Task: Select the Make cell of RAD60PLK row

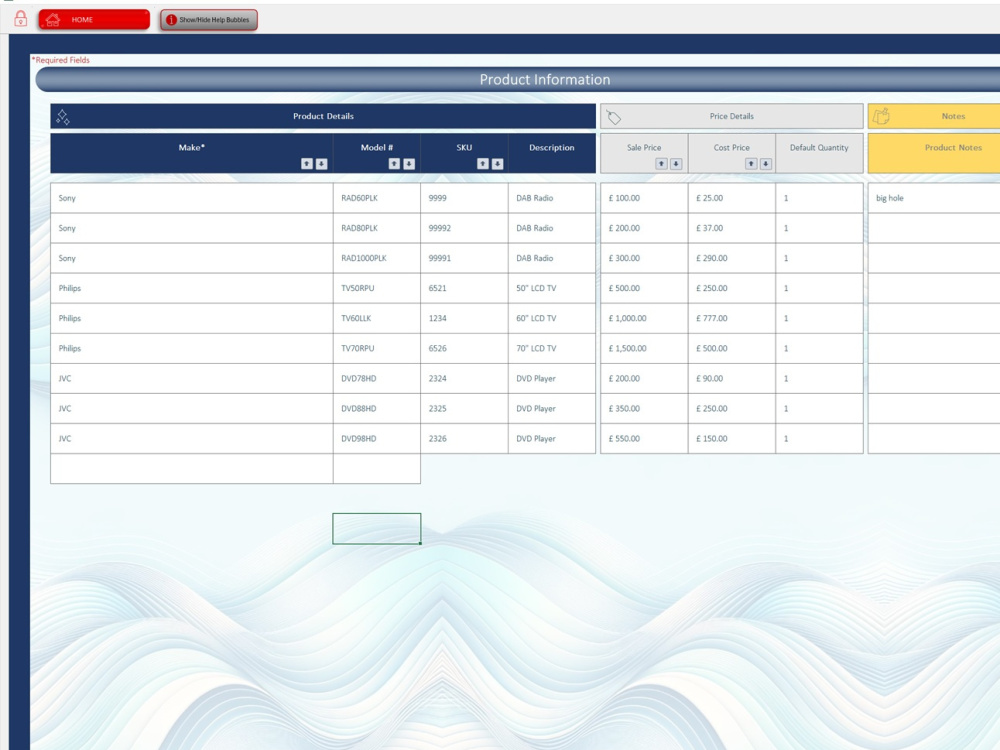Action: (191, 198)
